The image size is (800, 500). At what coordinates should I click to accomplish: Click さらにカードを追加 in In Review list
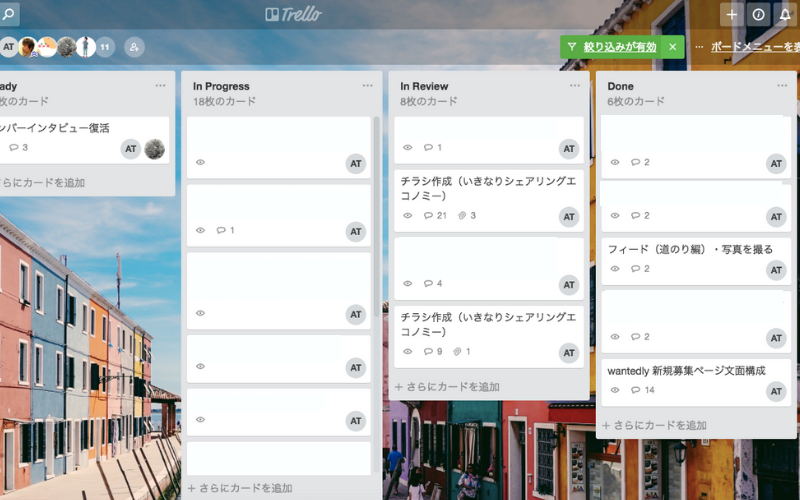[x=447, y=387]
